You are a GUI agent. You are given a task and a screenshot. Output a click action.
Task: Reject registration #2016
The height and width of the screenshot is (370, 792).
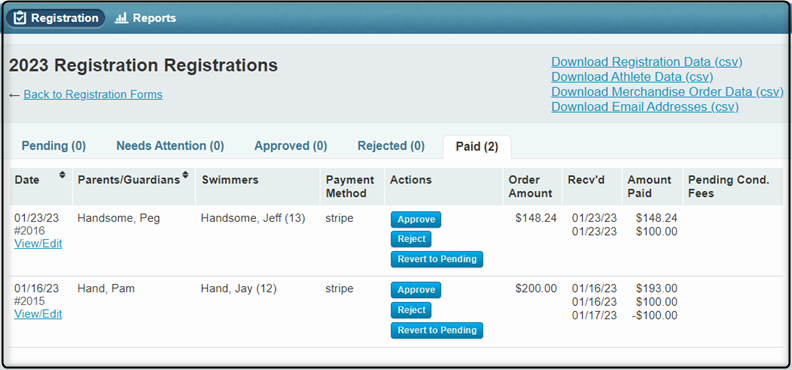tap(411, 239)
